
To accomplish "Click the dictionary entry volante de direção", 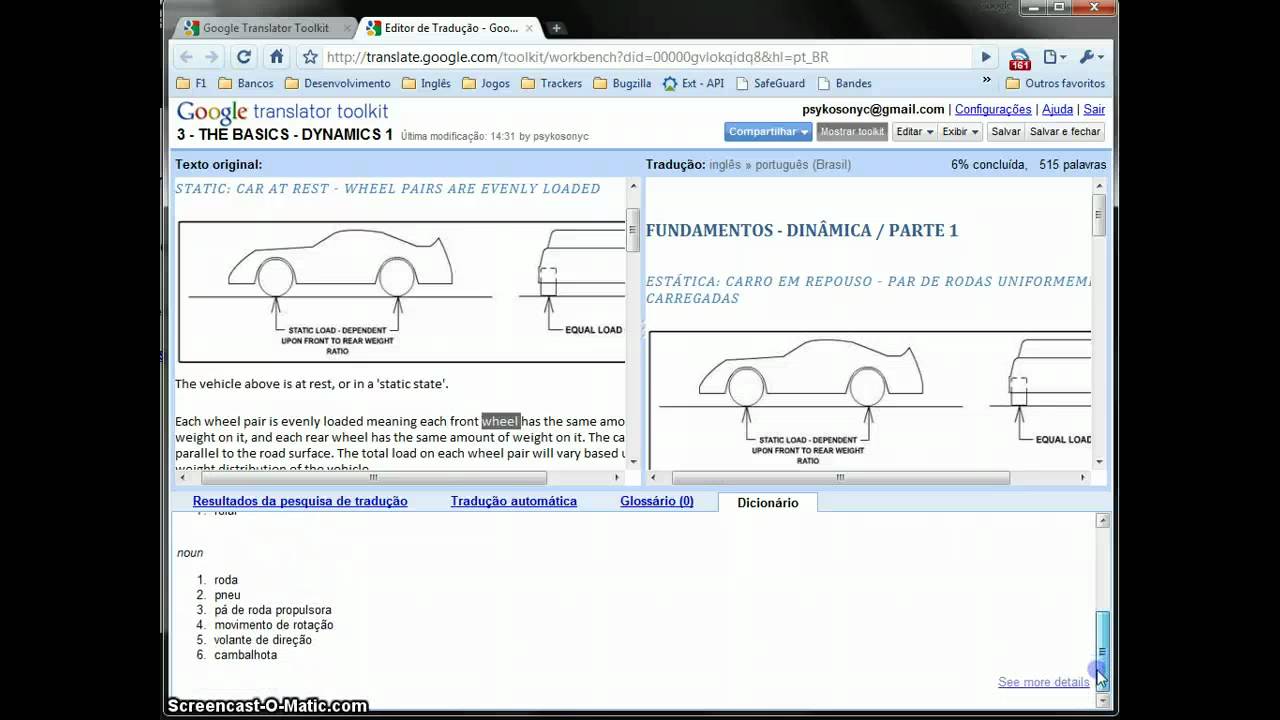I will (263, 640).
